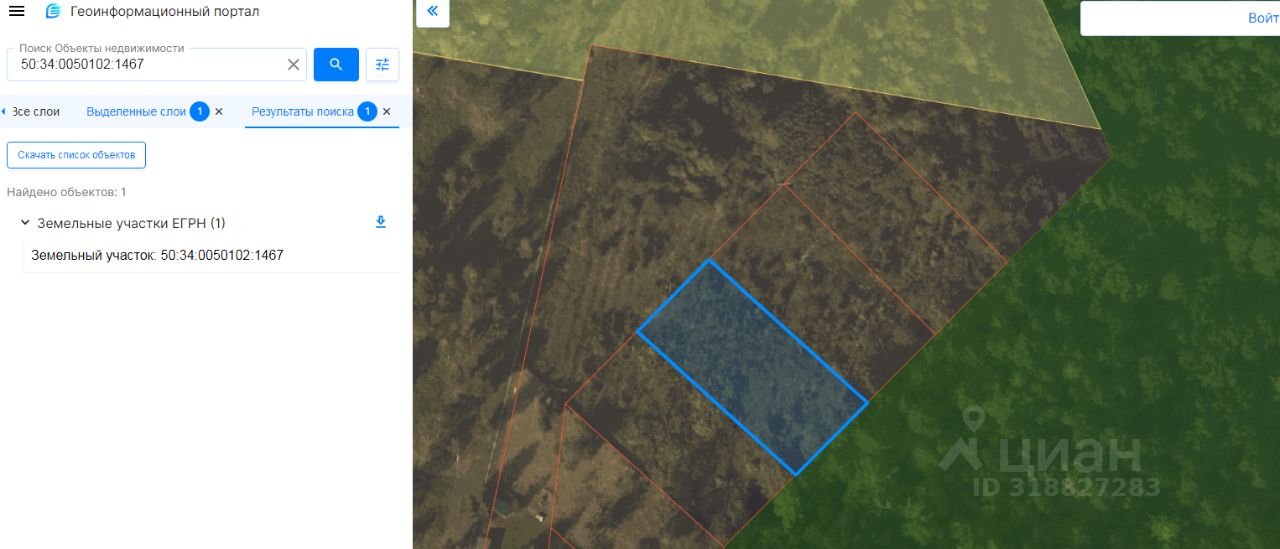
Task: Click the Земельные участки ЕГРН (1) label
Action: (x=131, y=223)
